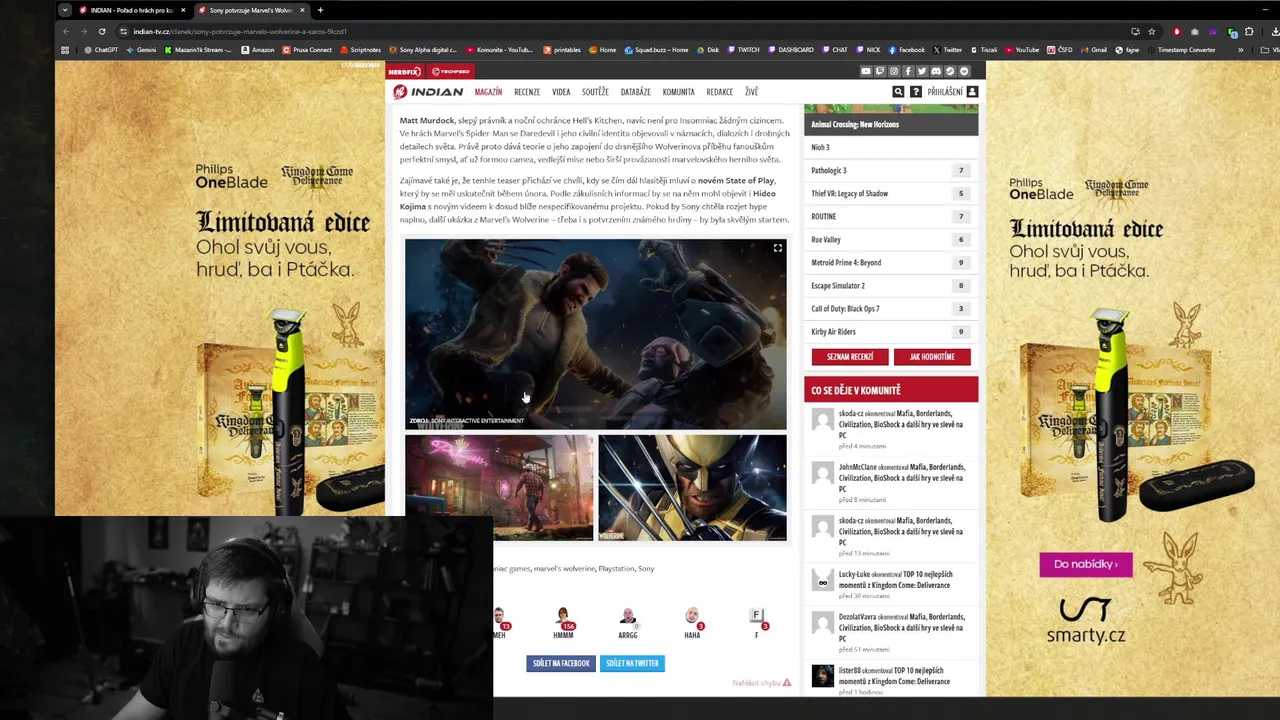Open the tab search dropdown arrow

point(65,10)
